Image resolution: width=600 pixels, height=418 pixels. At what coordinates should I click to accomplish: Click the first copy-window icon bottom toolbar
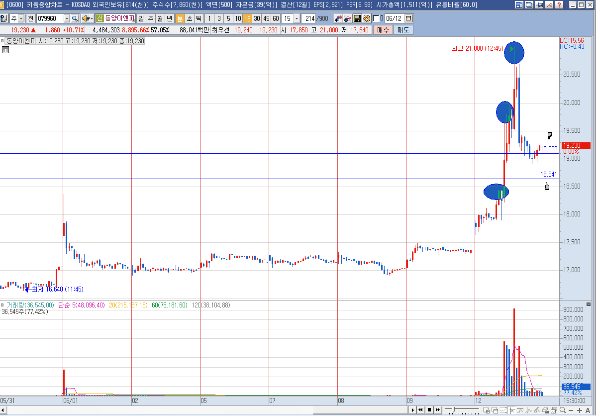[x=486, y=410]
